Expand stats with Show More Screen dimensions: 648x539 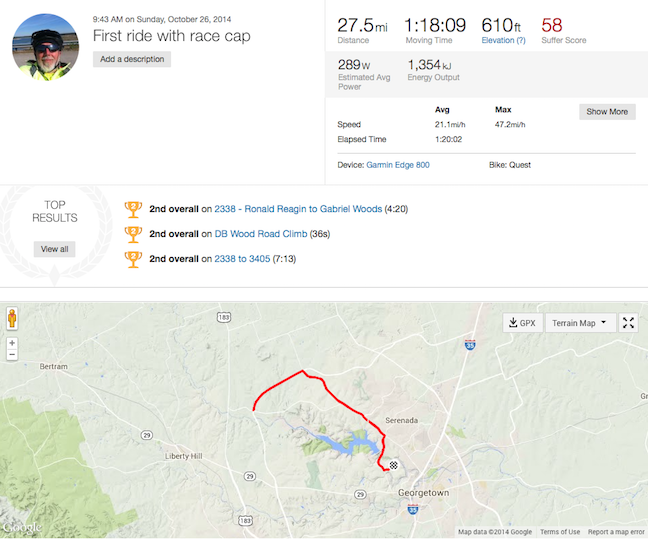click(607, 112)
